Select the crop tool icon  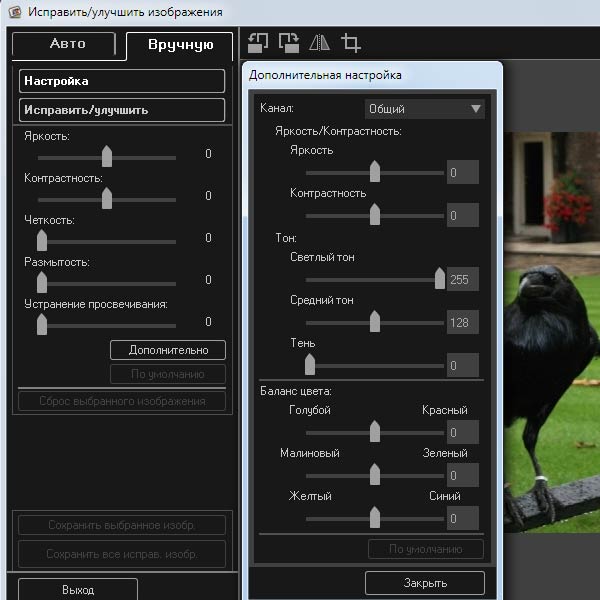click(x=351, y=42)
